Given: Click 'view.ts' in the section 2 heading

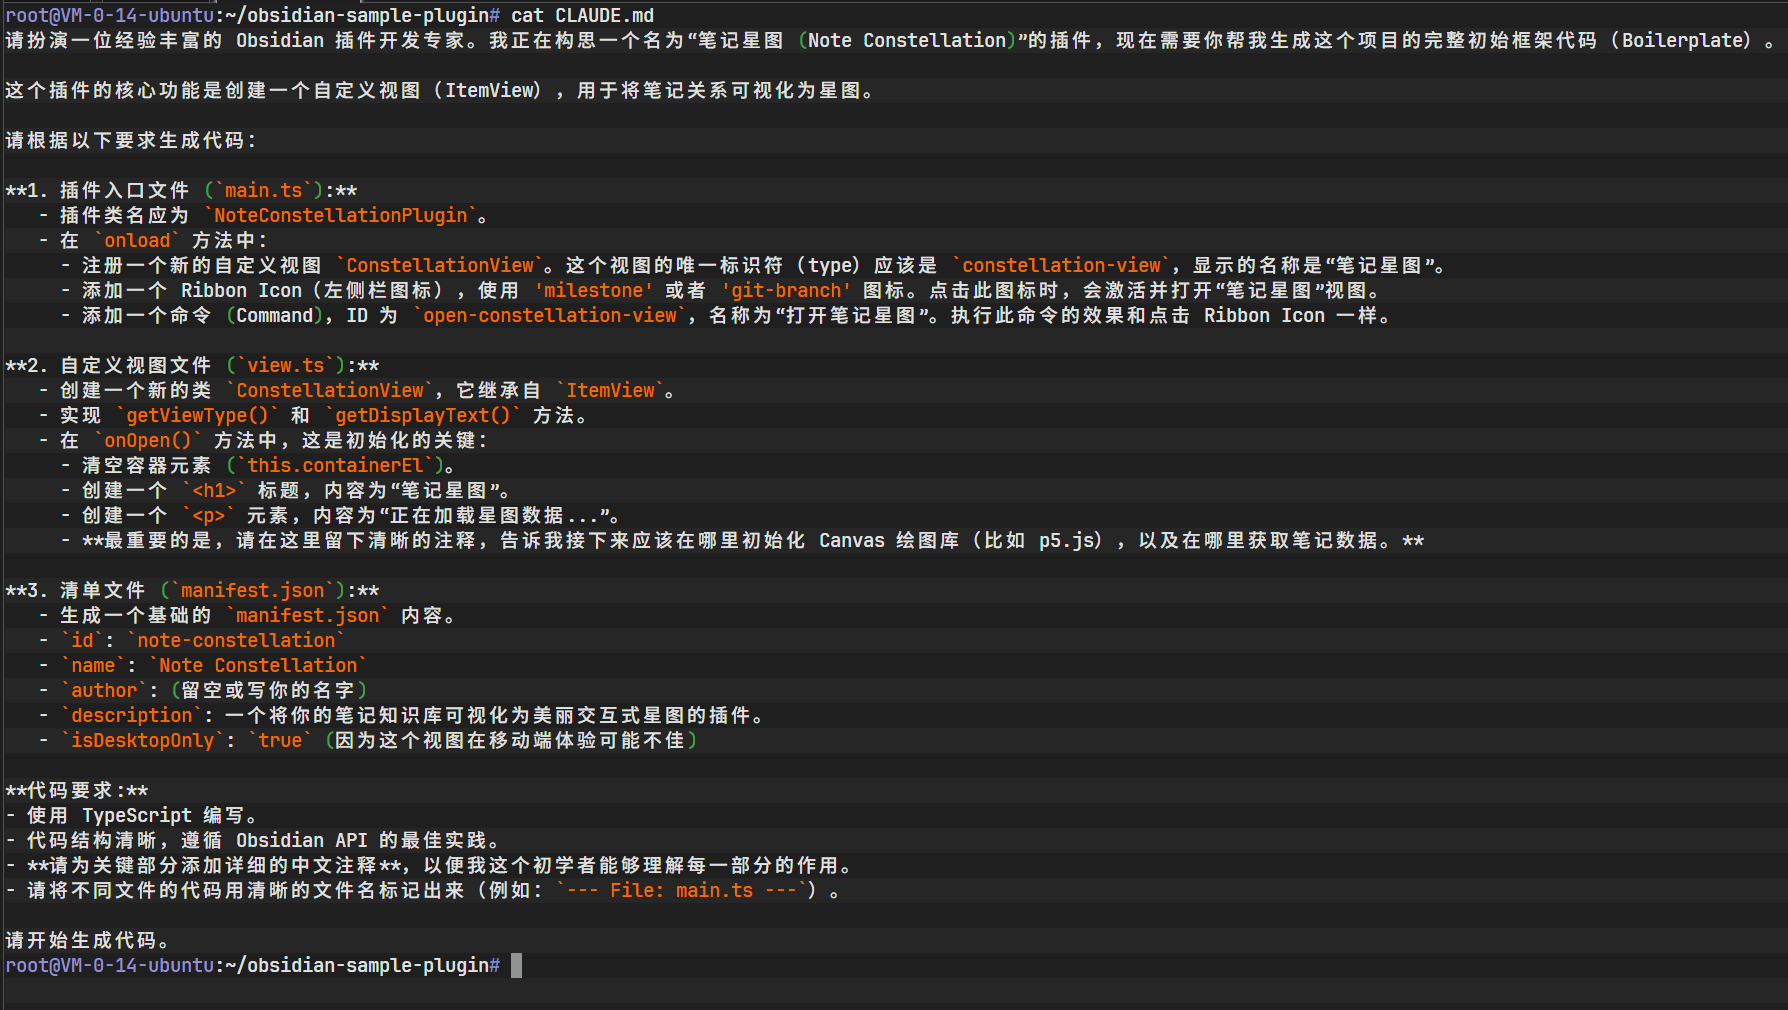Looking at the screenshot, I should coord(286,365).
